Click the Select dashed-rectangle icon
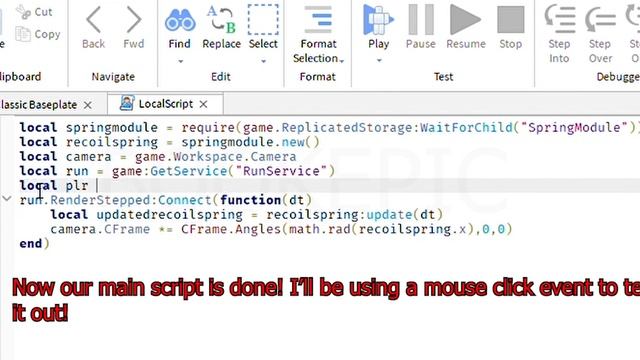This screenshot has height=360, width=640. [x=263, y=19]
